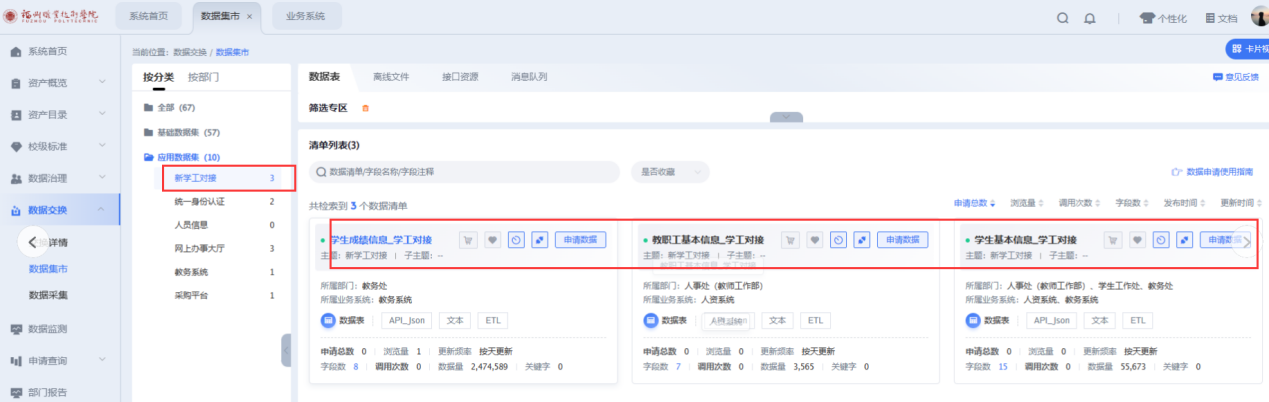
Task: Open the notification bell in the header
Action: coord(1090,18)
